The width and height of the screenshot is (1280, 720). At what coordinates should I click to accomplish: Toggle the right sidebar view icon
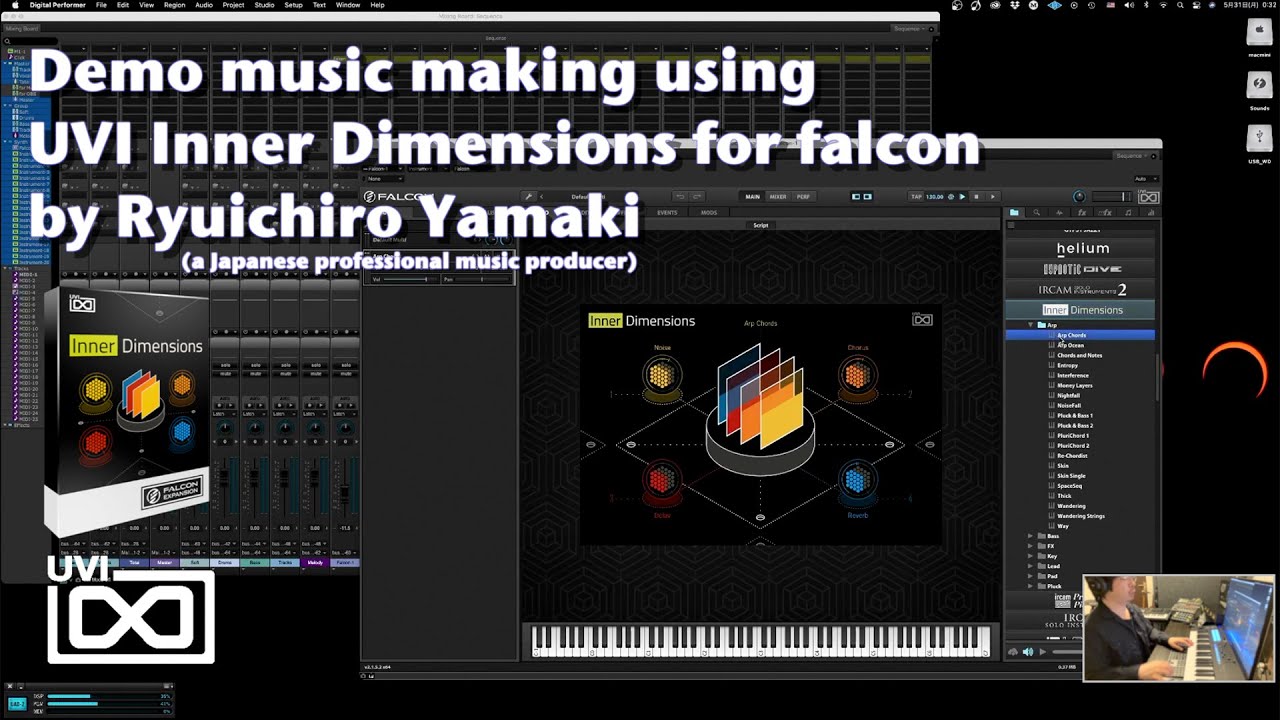click(867, 197)
